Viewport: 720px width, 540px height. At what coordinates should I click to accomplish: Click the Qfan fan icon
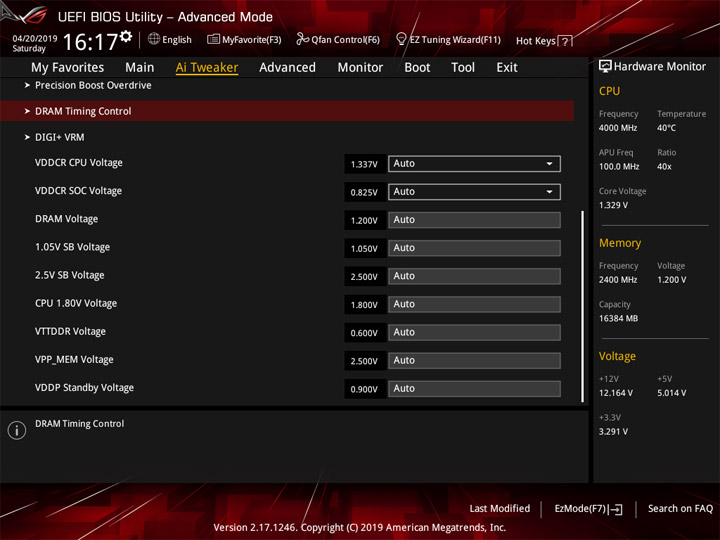pyautogui.click(x=302, y=39)
